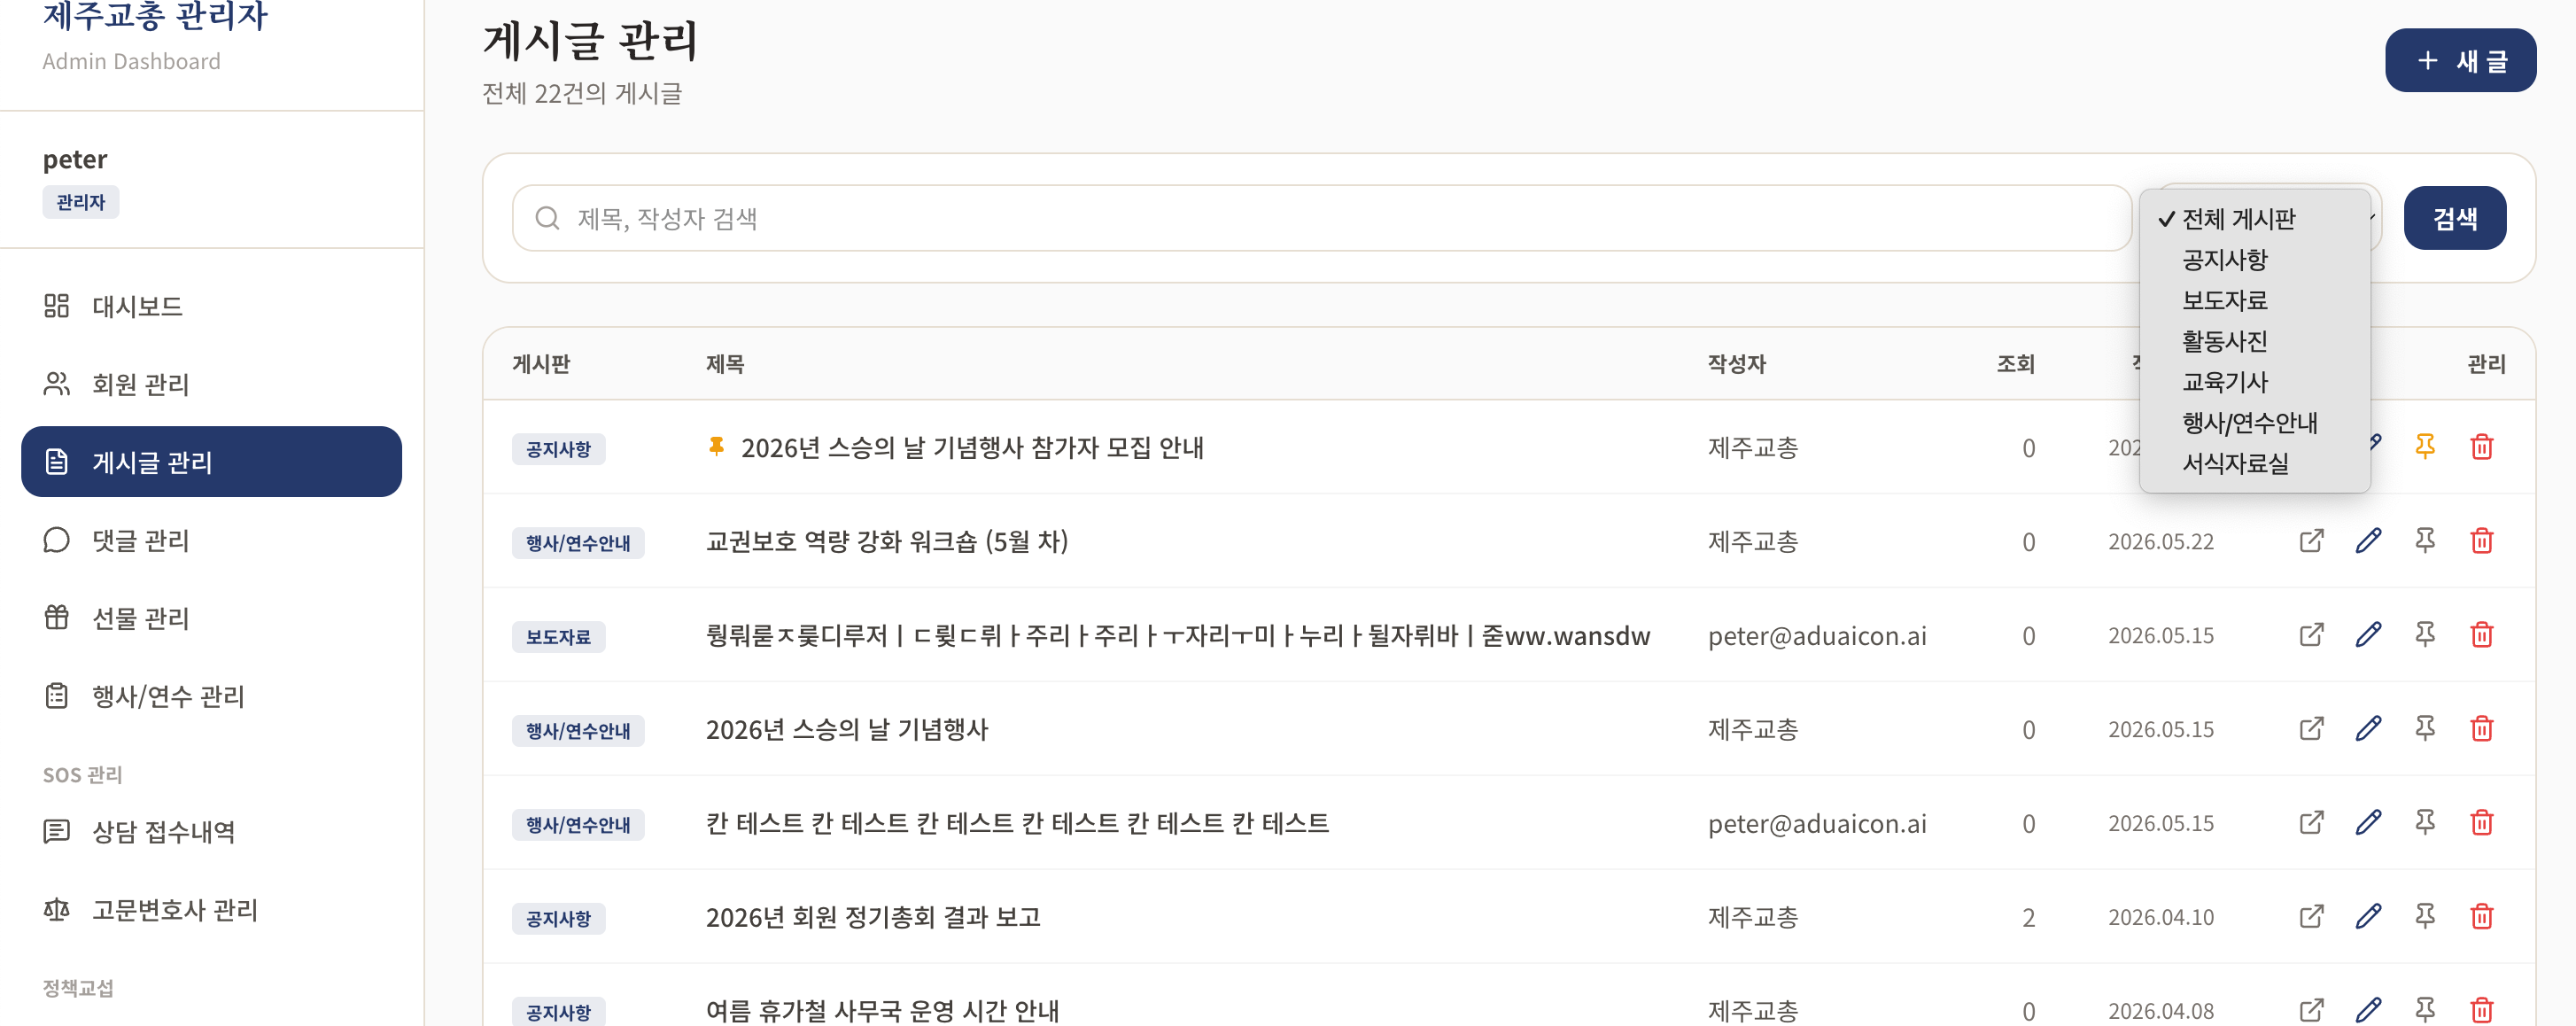Edit the 여름 휴가철 사무국 운영 시간 post
The height and width of the screenshot is (1026, 2576).
pos(2368,1010)
